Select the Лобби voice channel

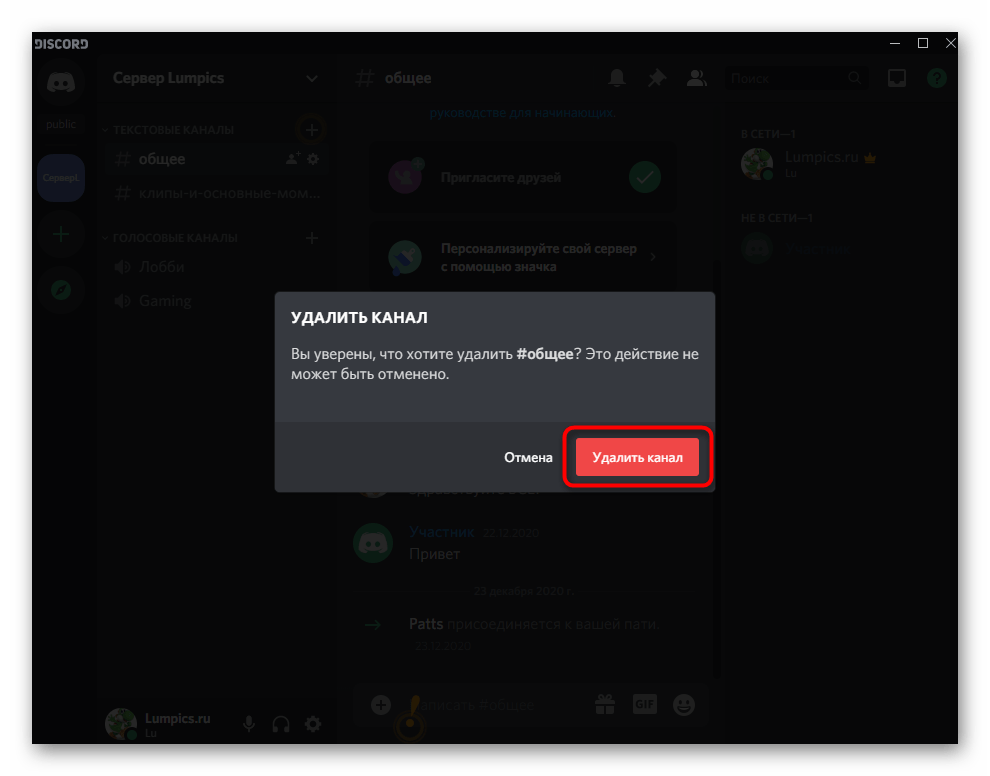tap(162, 267)
